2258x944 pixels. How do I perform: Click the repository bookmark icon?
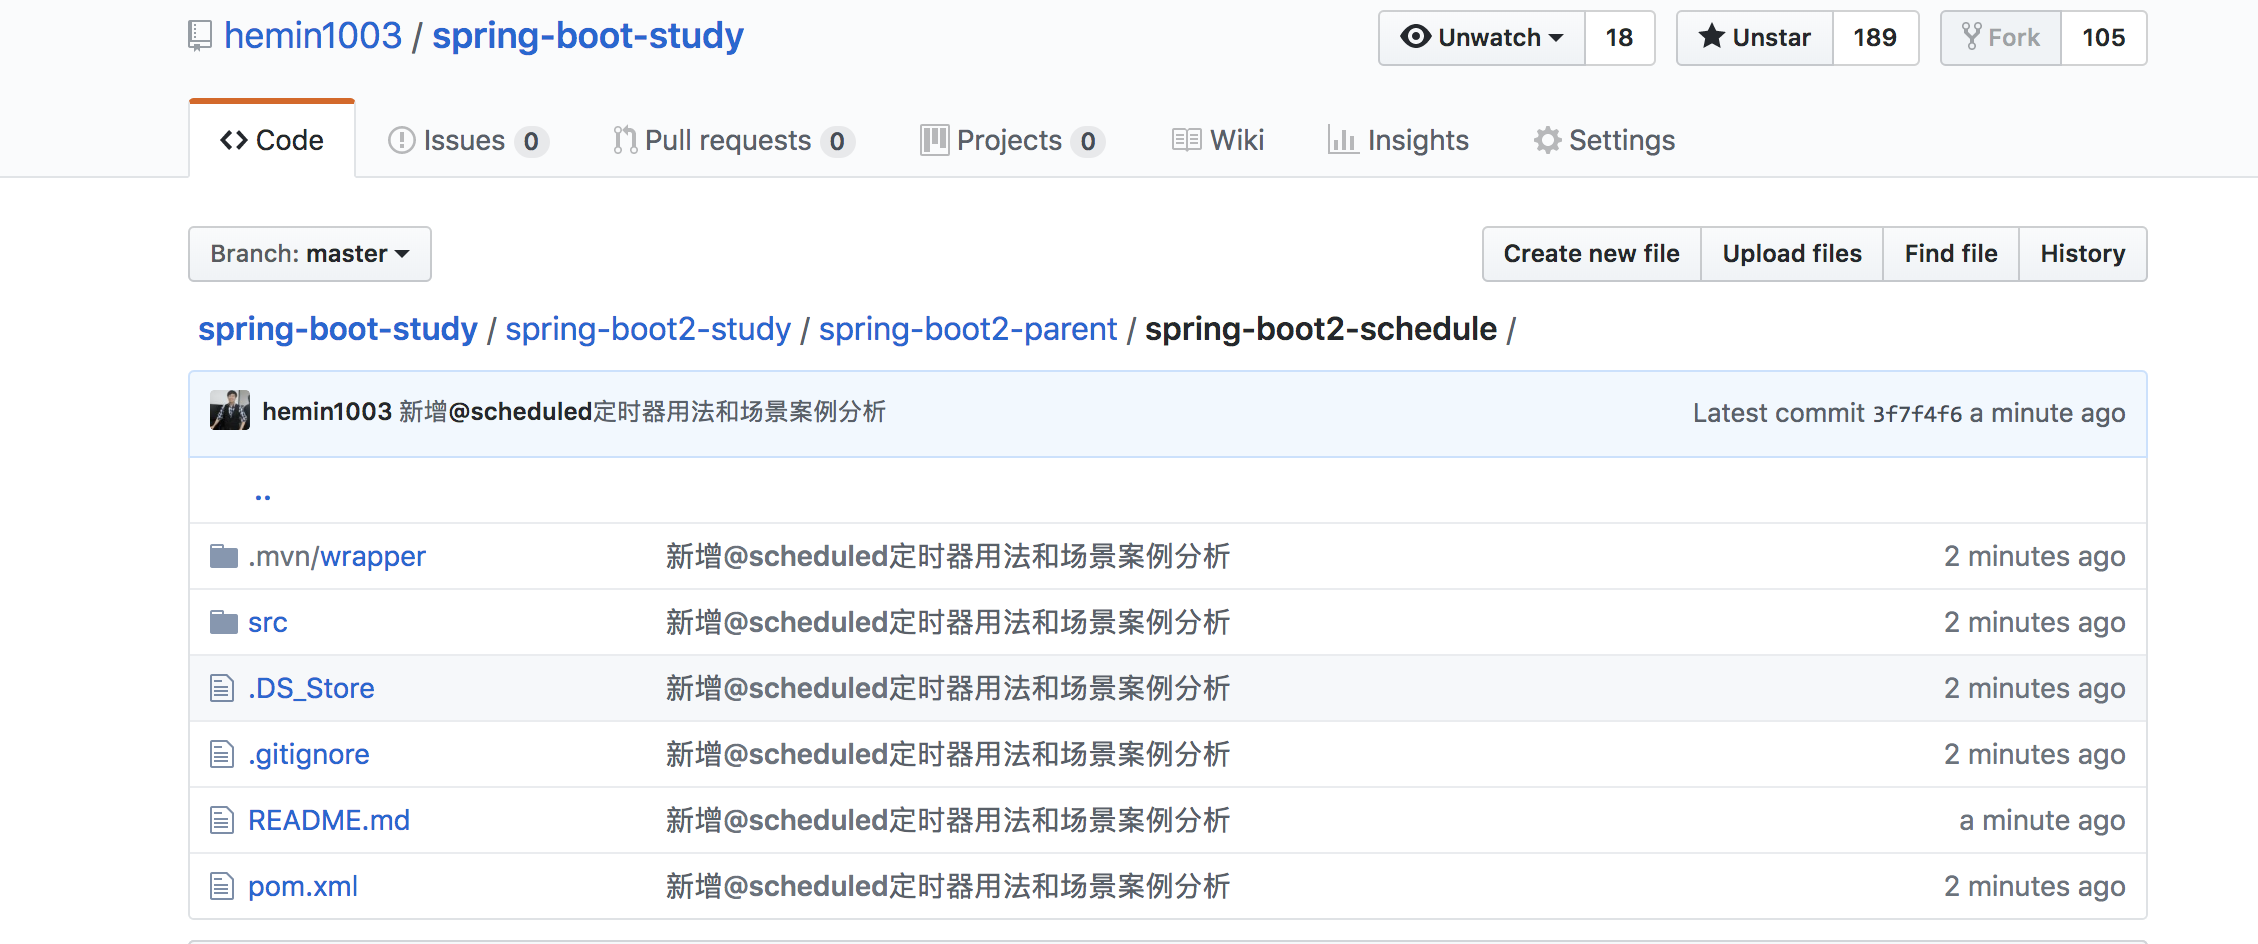199,35
